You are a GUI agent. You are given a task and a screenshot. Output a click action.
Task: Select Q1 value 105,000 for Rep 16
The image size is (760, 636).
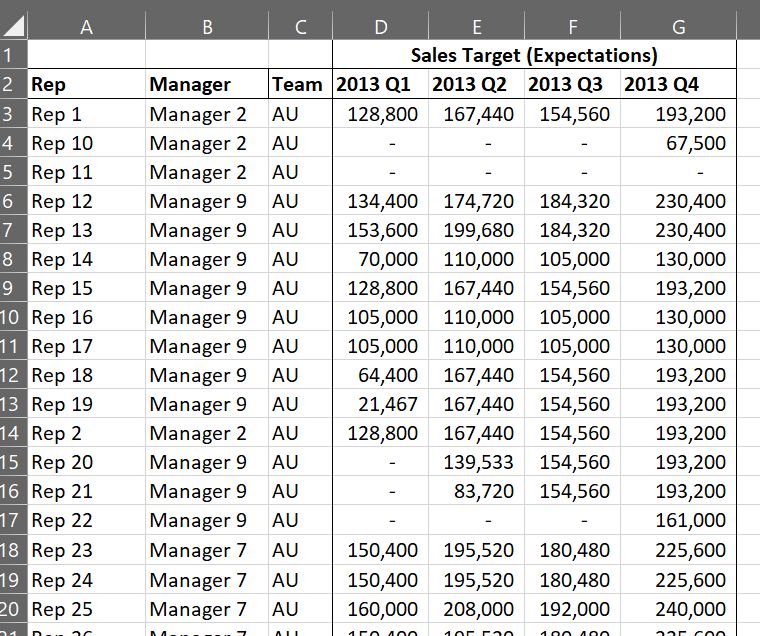click(x=380, y=317)
